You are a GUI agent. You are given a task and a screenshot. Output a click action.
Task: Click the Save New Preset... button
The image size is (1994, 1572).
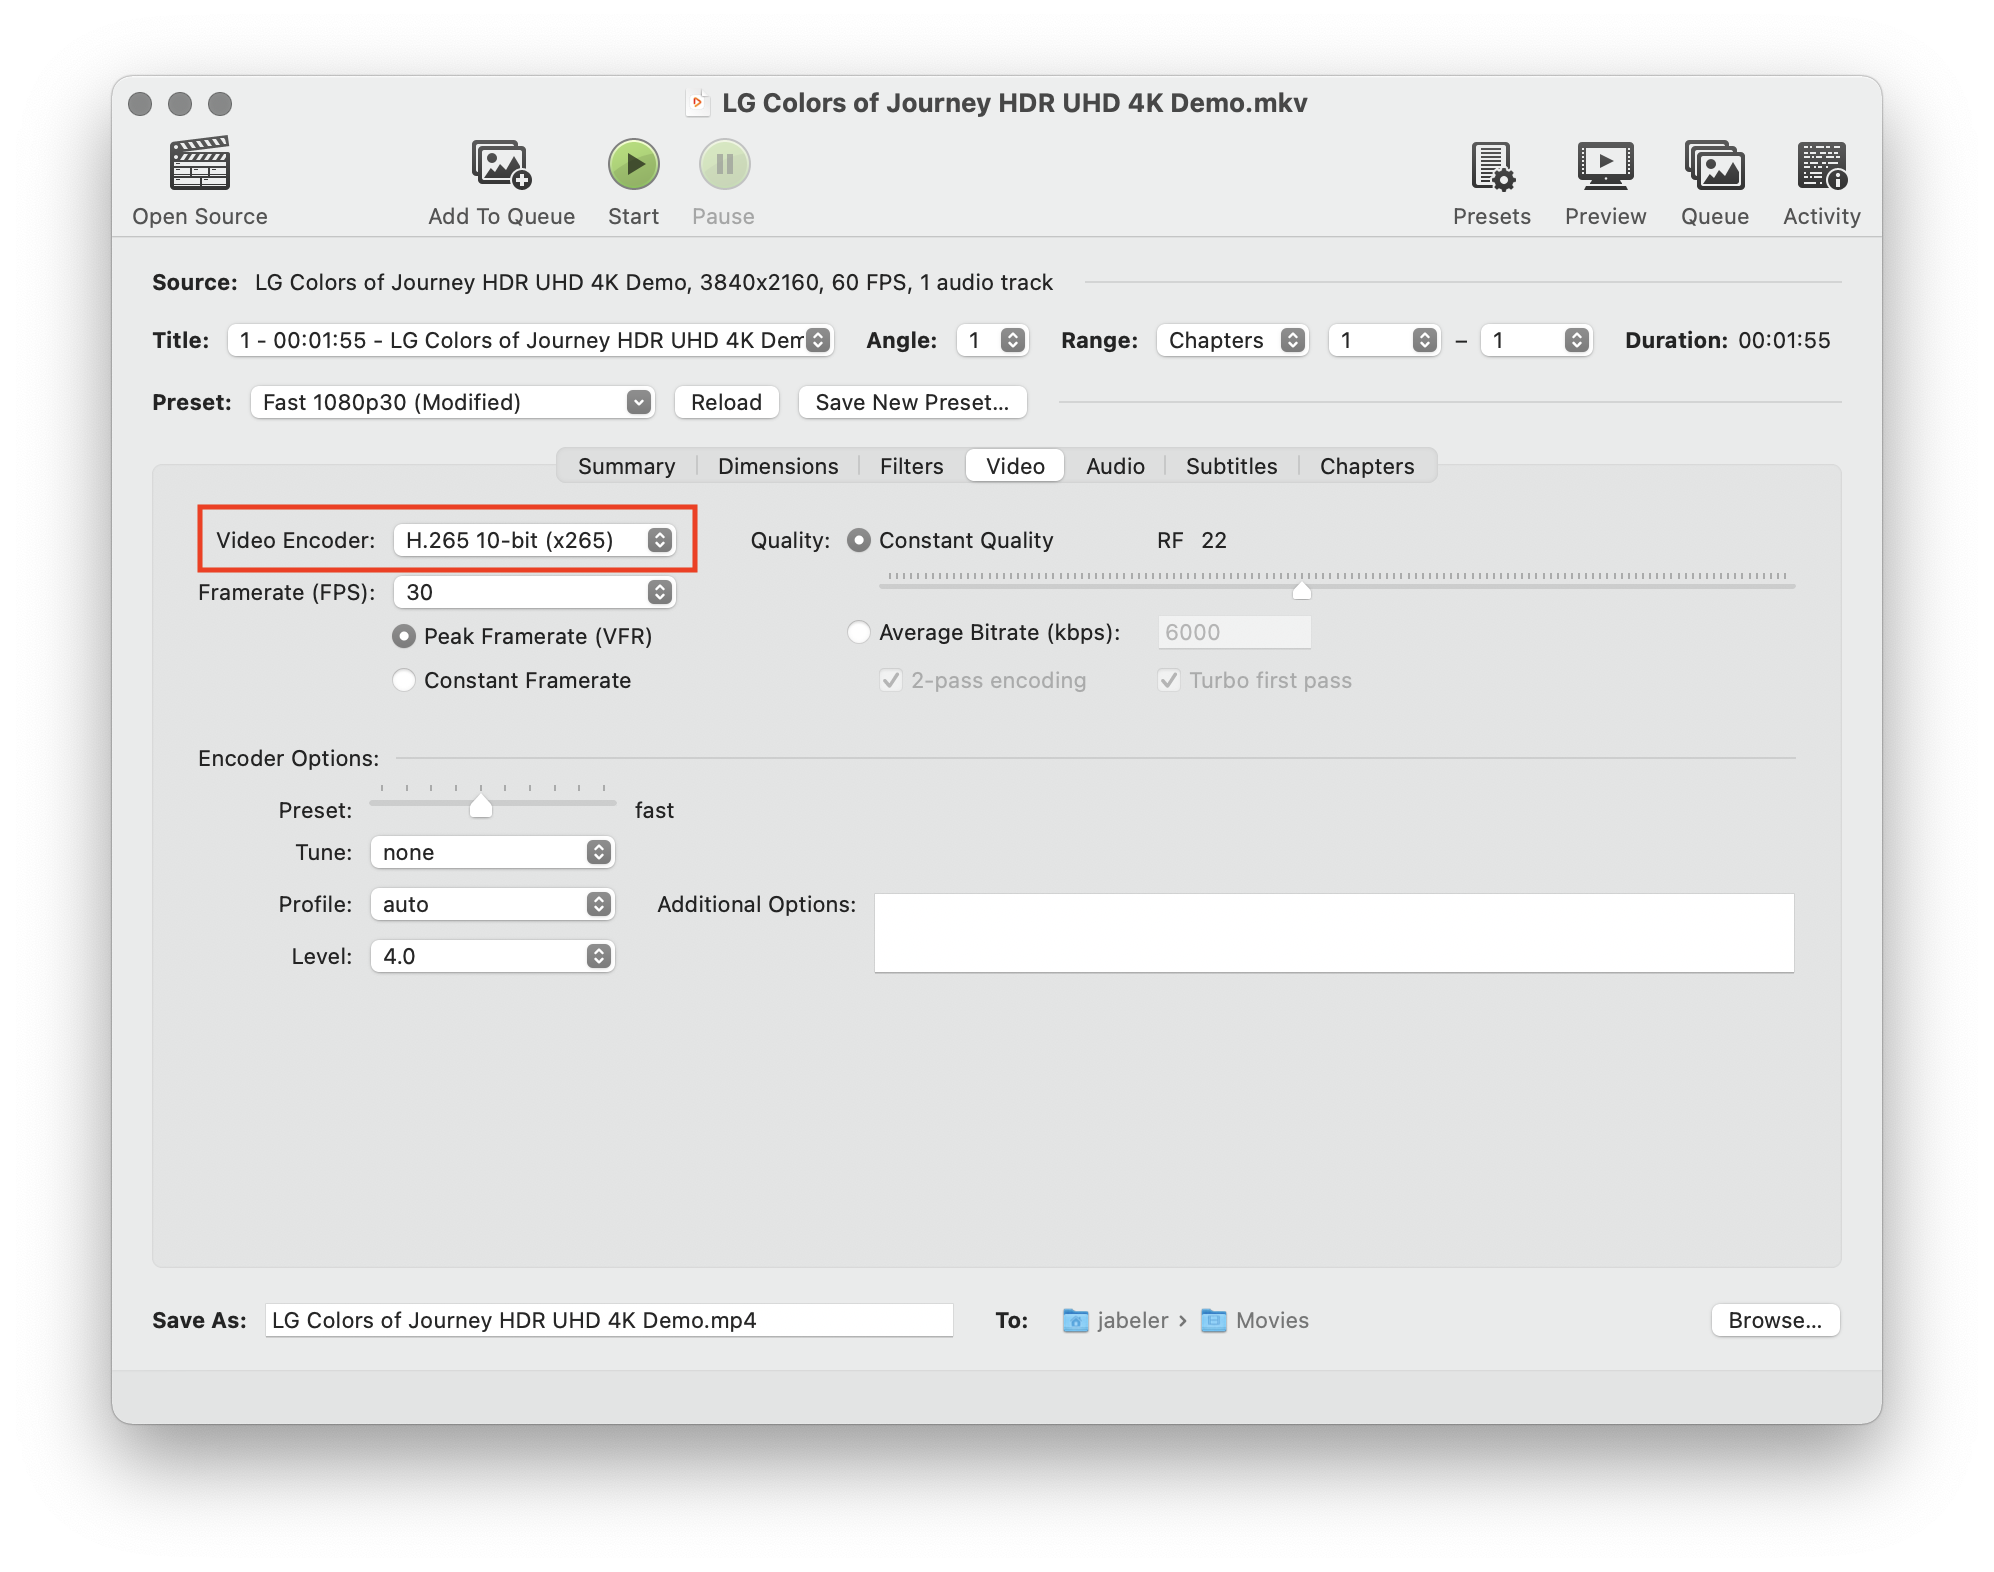pyautogui.click(x=912, y=402)
